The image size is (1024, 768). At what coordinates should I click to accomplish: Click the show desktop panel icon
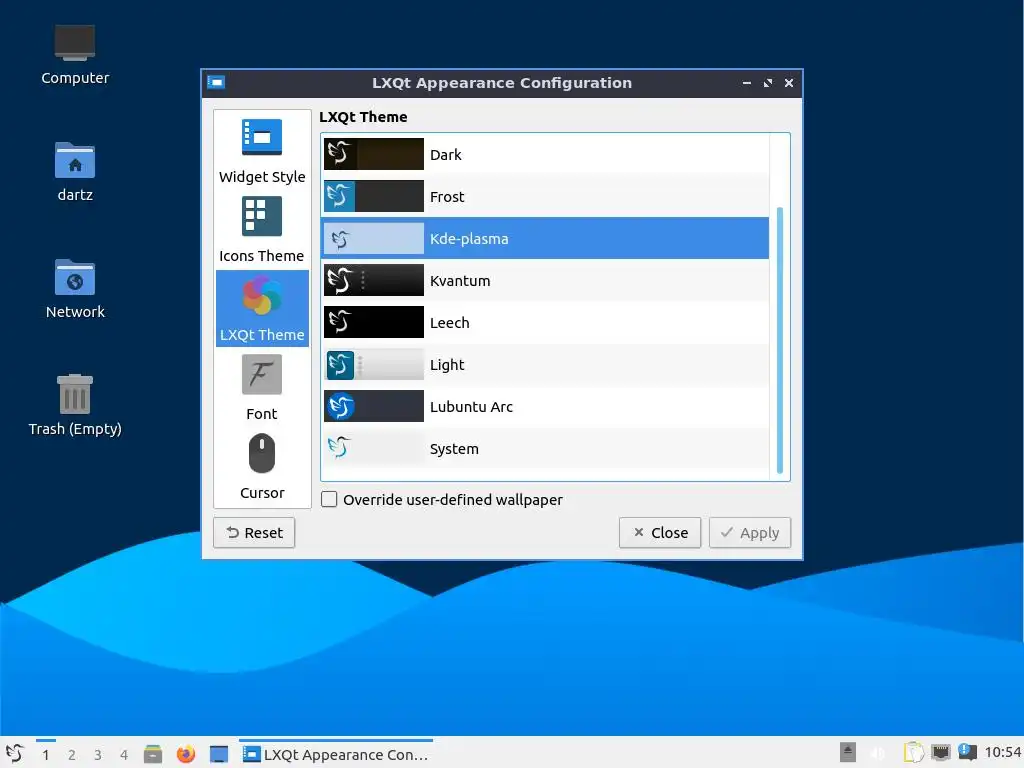219,754
